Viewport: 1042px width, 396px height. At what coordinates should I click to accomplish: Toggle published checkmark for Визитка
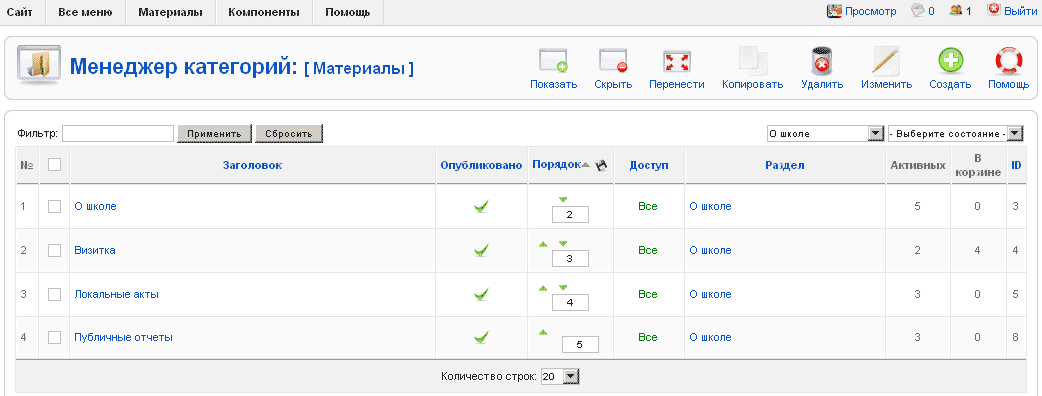point(482,250)
